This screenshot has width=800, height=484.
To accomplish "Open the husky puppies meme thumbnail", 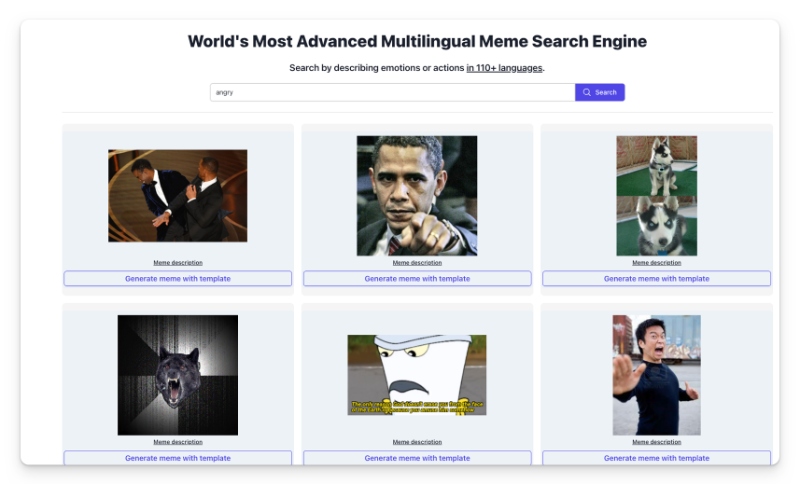I will point(657,195).
